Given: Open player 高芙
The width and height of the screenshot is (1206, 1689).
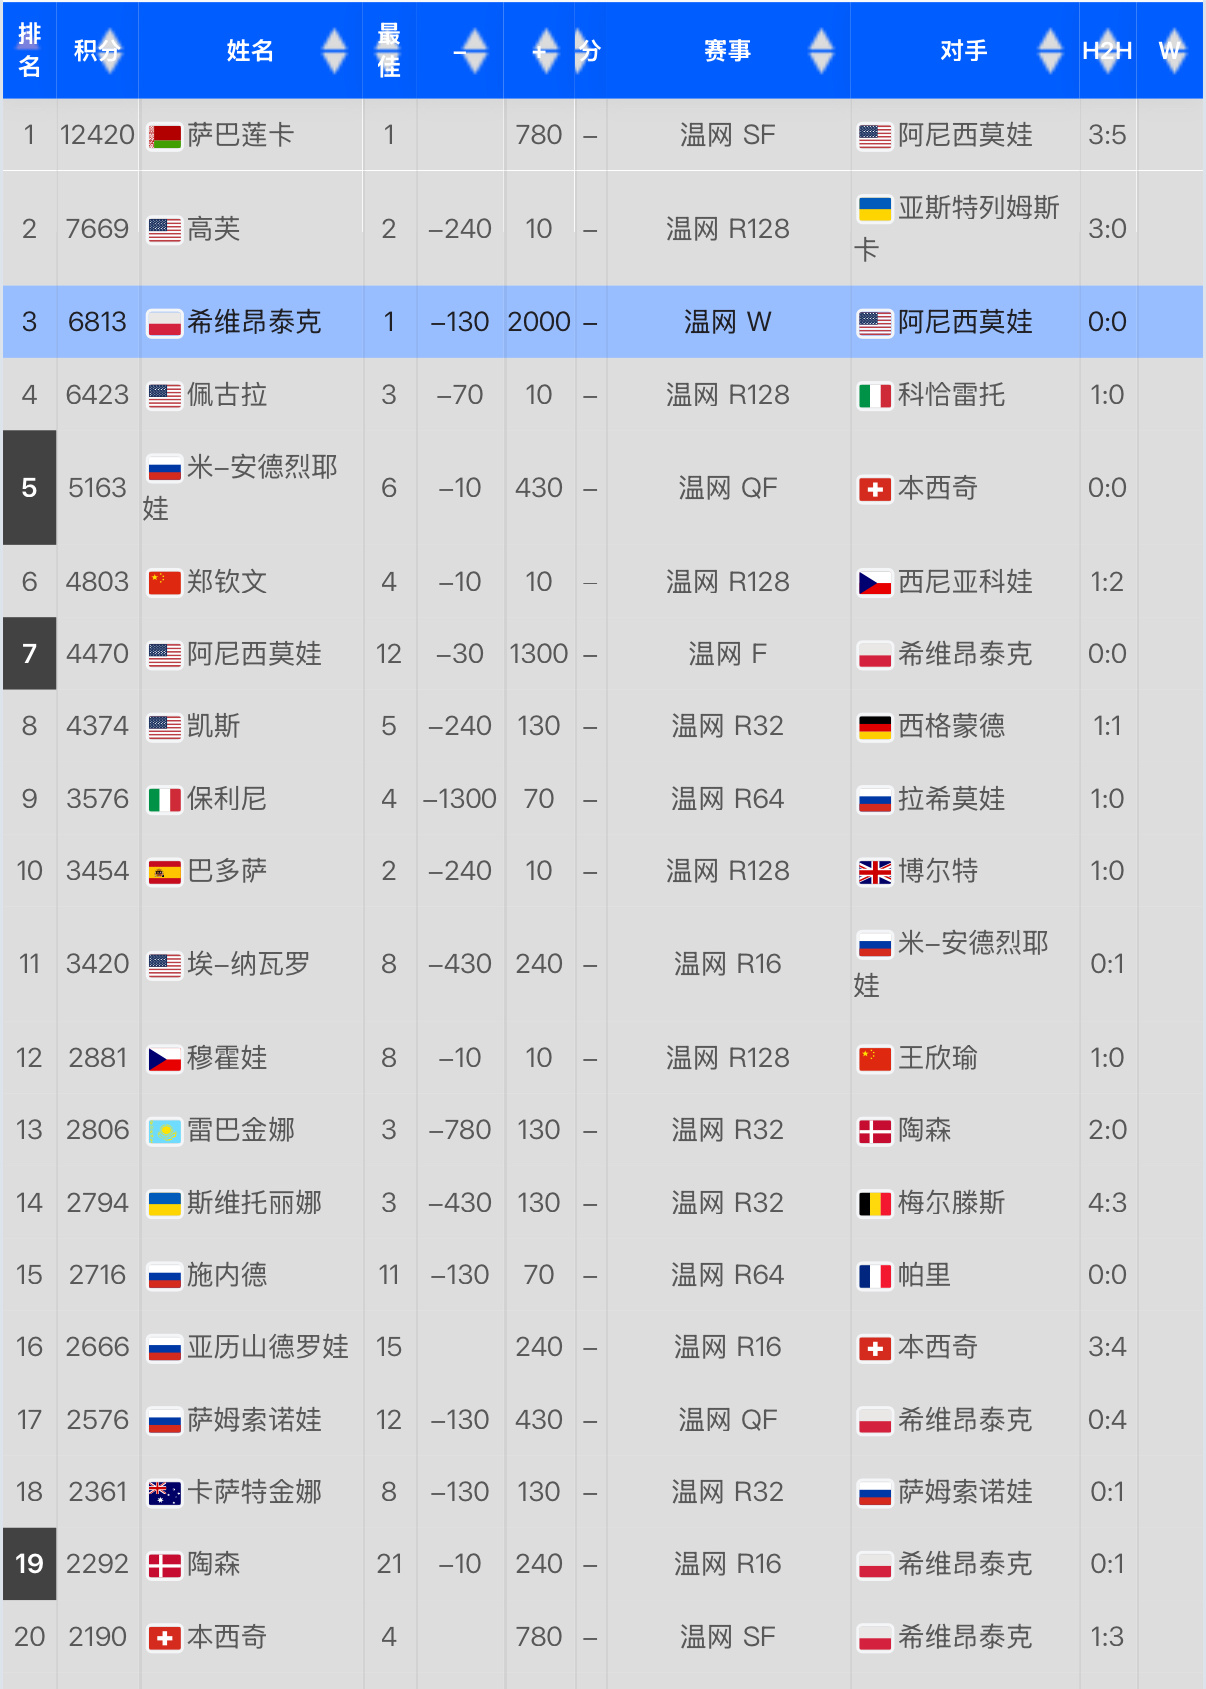Looking at the screenshot, I should (x=214, y=229).
